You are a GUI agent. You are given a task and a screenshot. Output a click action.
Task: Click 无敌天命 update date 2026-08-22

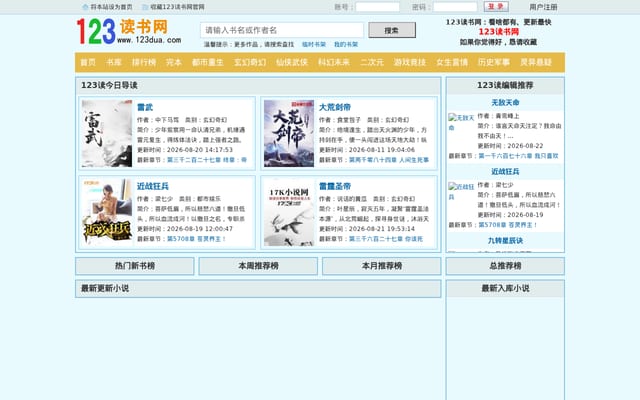[x=525, y=146]
